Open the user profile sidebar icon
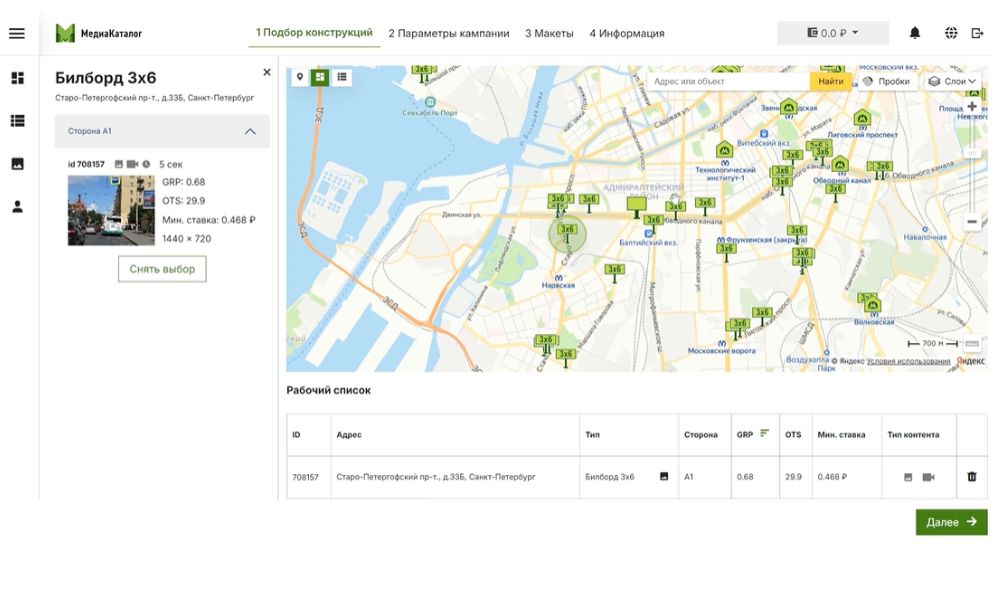The height and width of the screenshot is (600, 1000). pyautogui.click(x=17, y=207)
